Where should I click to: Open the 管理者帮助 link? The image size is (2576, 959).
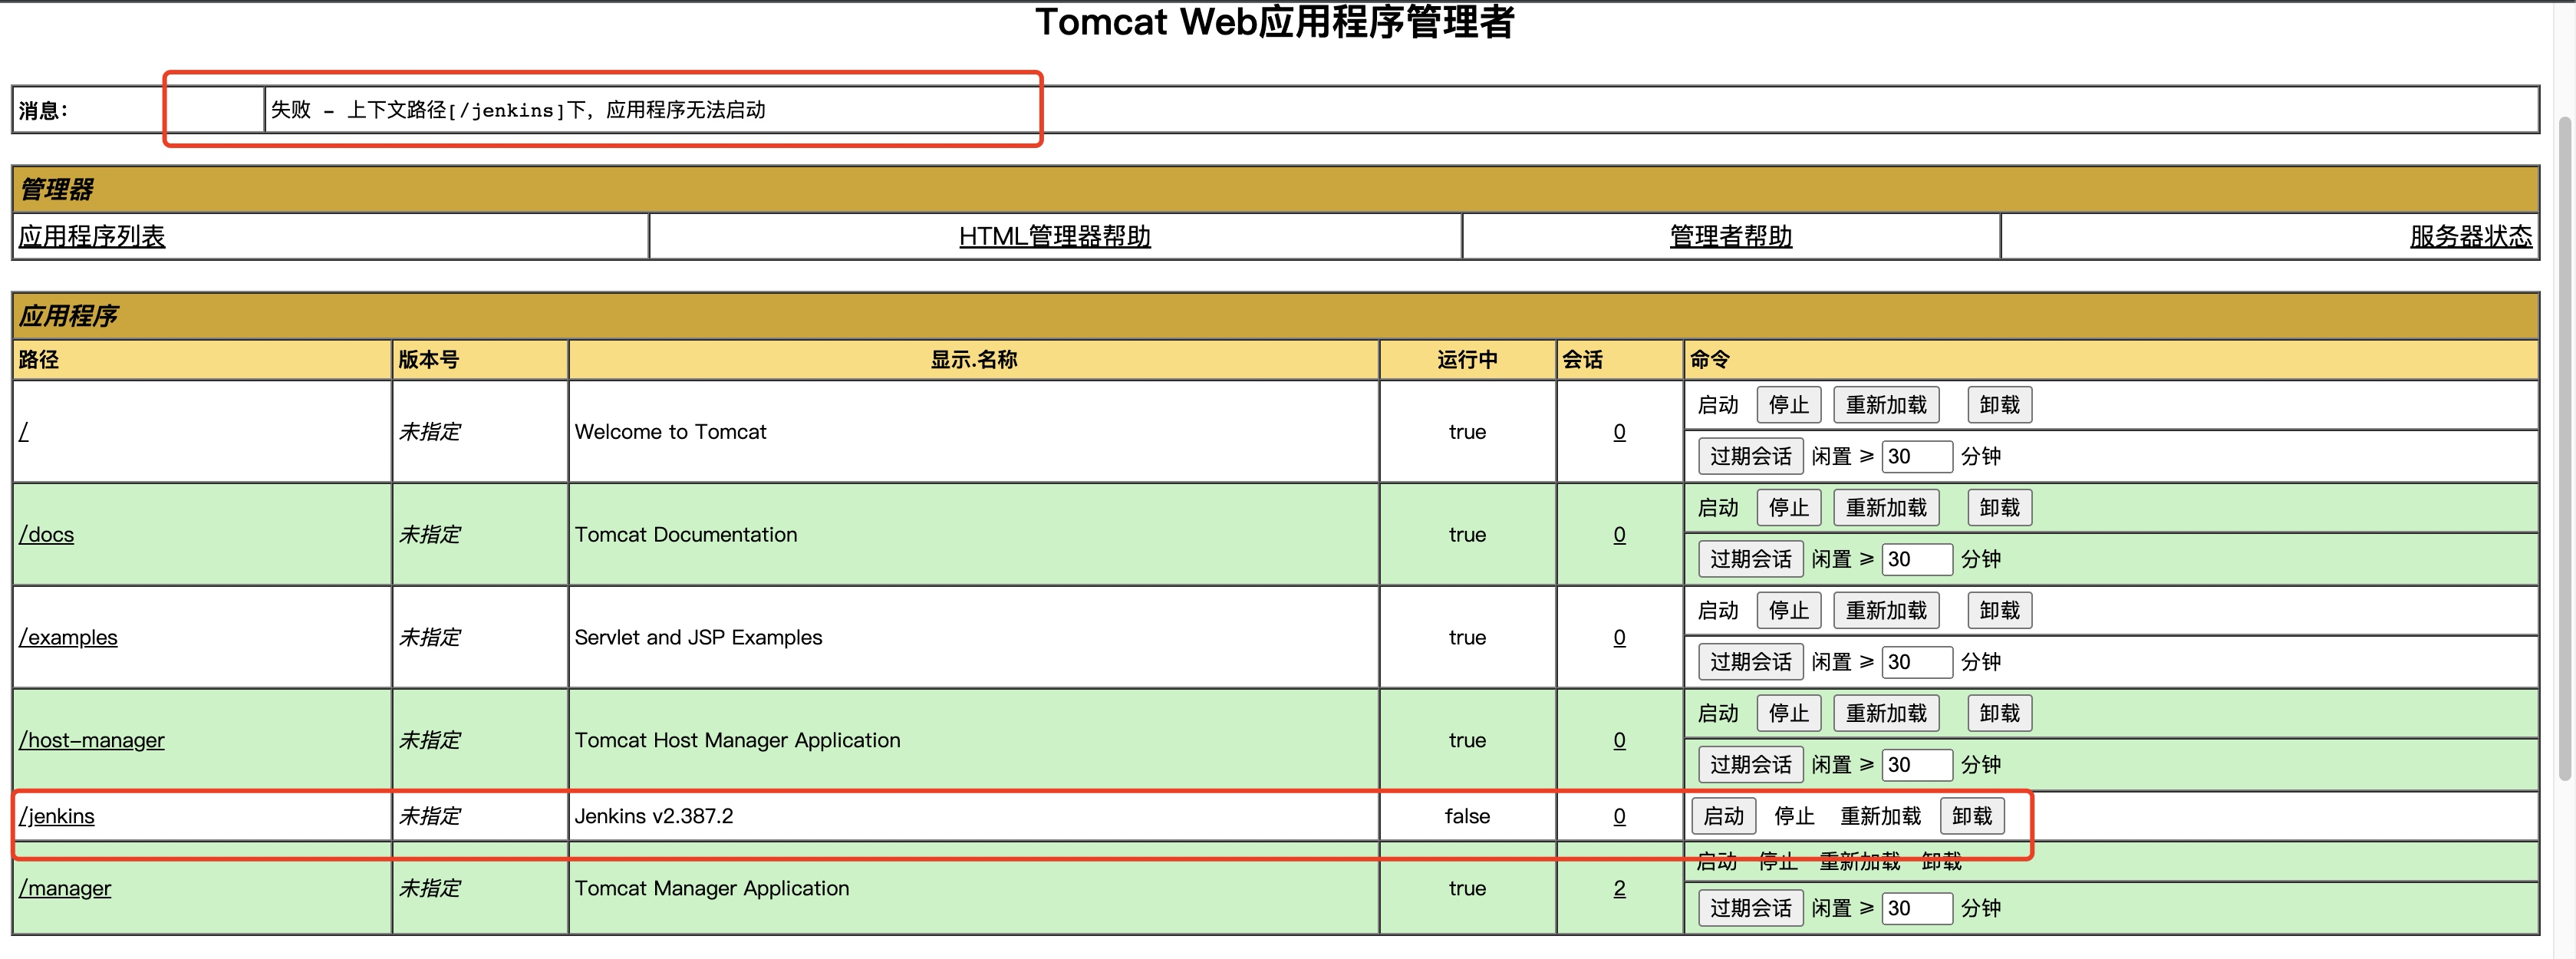[1730, 236]
